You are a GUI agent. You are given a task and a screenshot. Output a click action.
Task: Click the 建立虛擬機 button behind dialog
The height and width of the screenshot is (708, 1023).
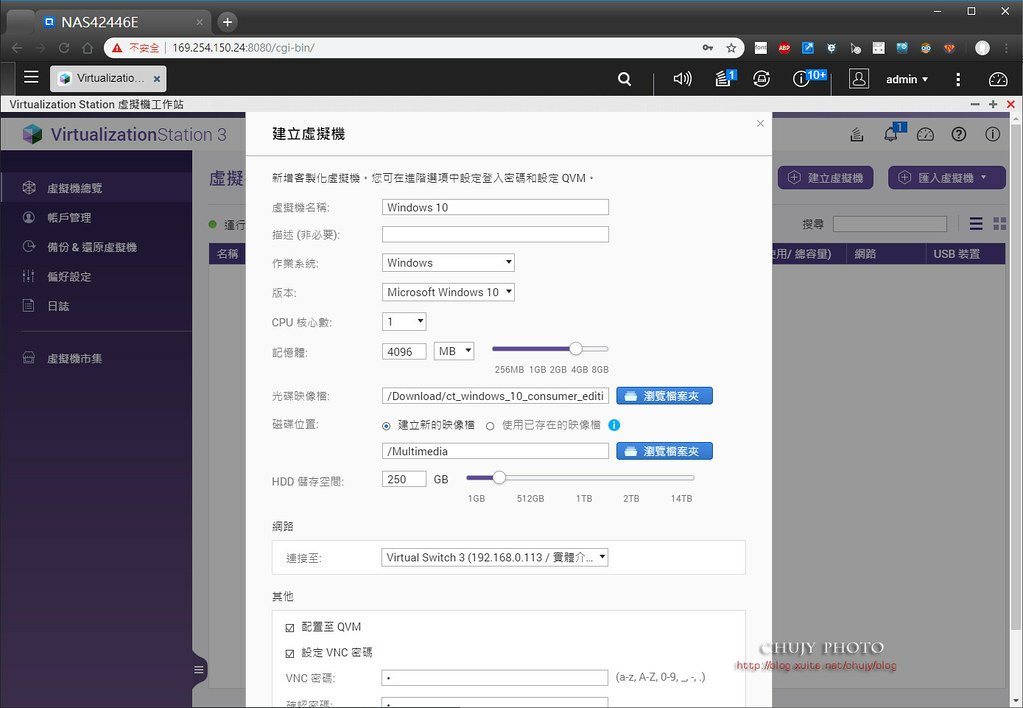pos(825,177)
